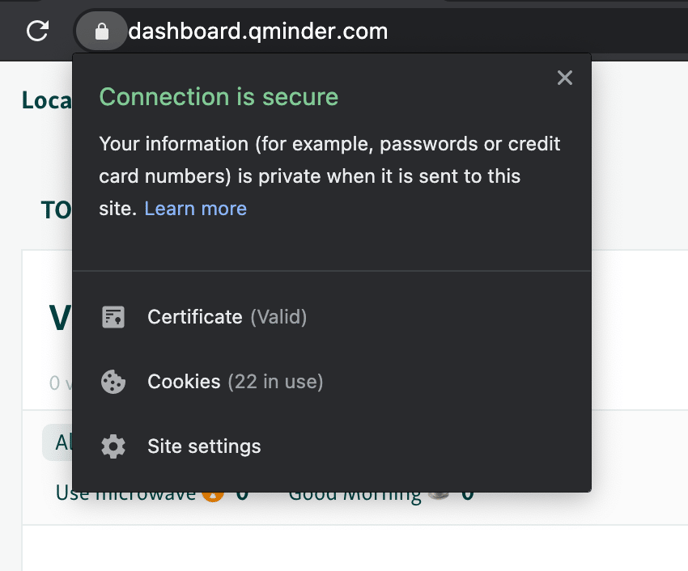688x571 pixels.
Task: Click the (Valid) certificate status text
Action: click(x=278, y=317)
